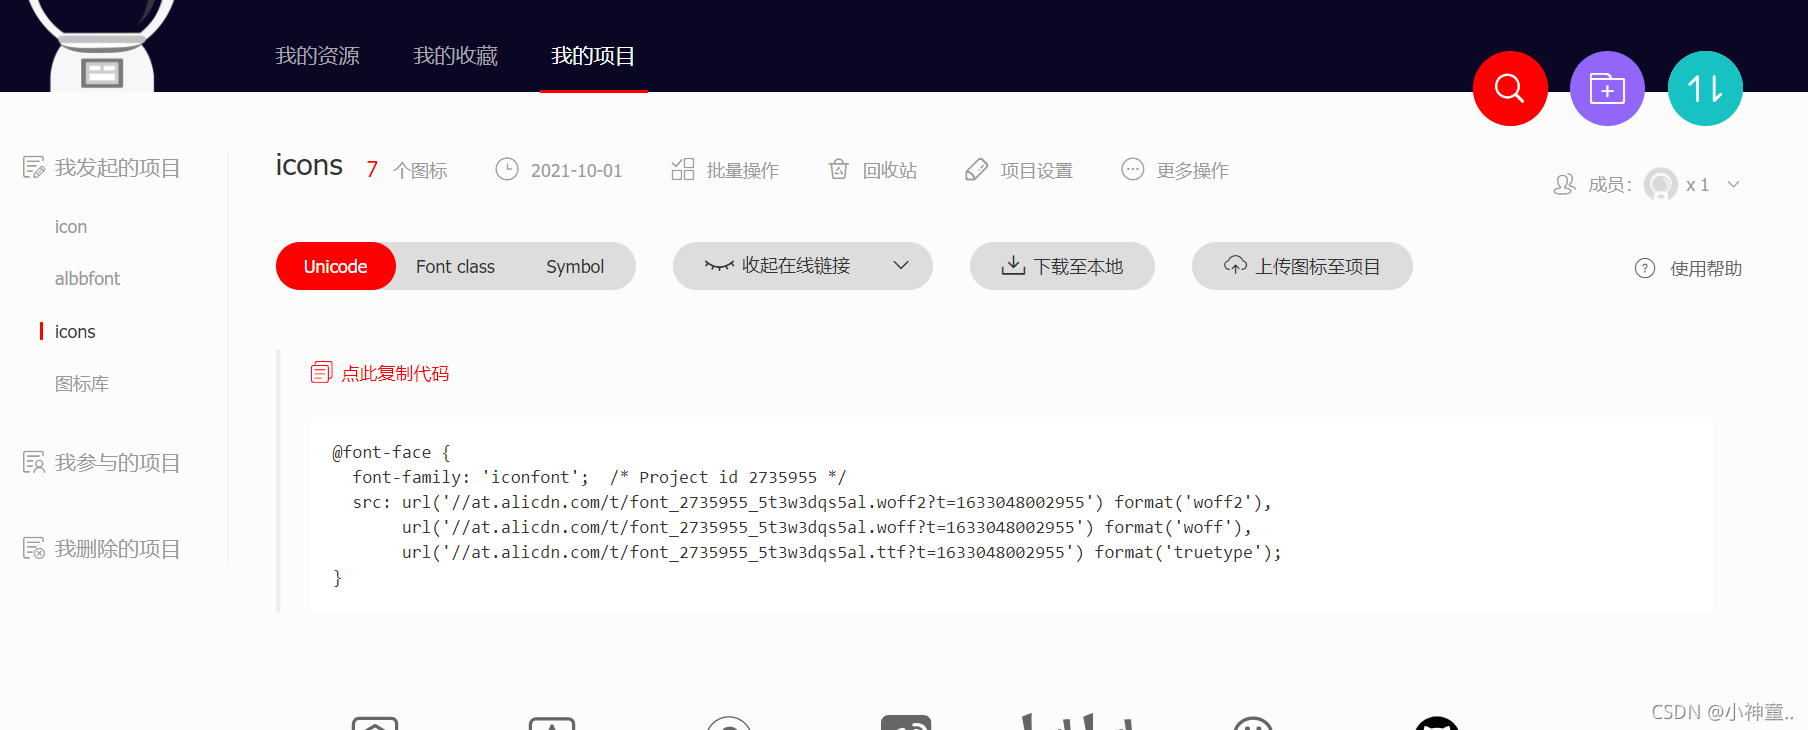Click the 点此复制代码 link

(395, 373)
